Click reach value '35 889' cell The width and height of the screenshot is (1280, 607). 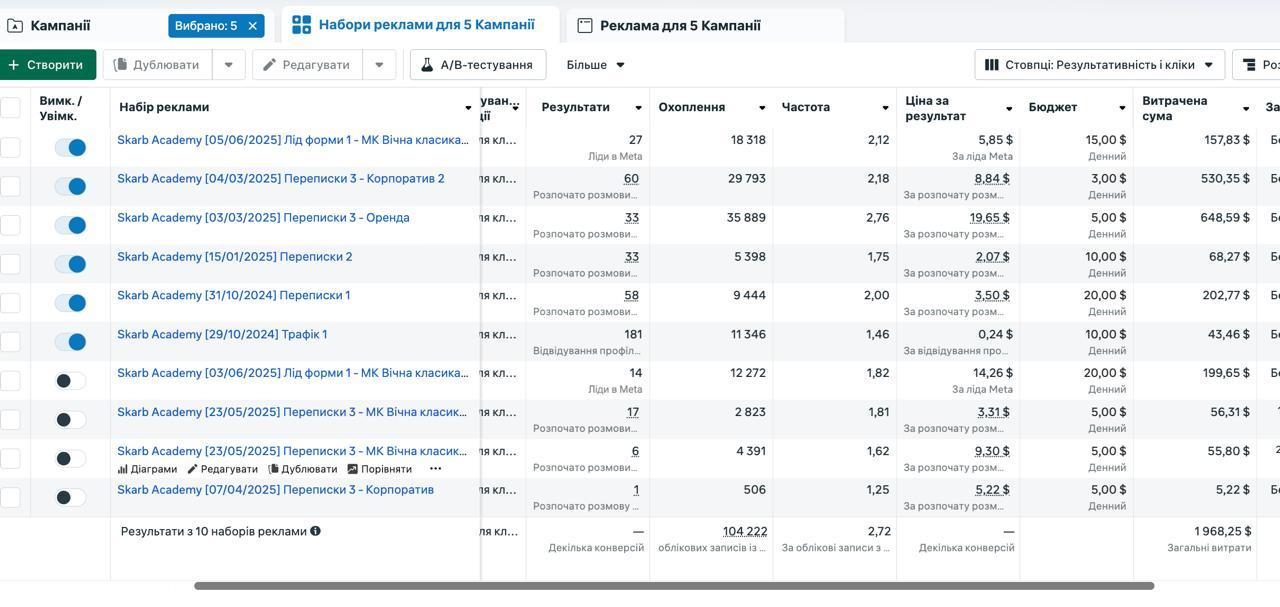(x=746, y=218)
